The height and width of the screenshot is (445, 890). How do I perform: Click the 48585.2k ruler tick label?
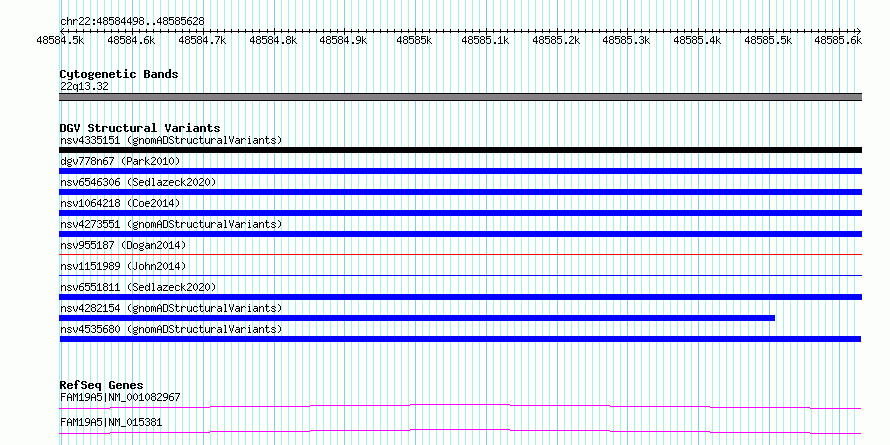pos(556,40)
